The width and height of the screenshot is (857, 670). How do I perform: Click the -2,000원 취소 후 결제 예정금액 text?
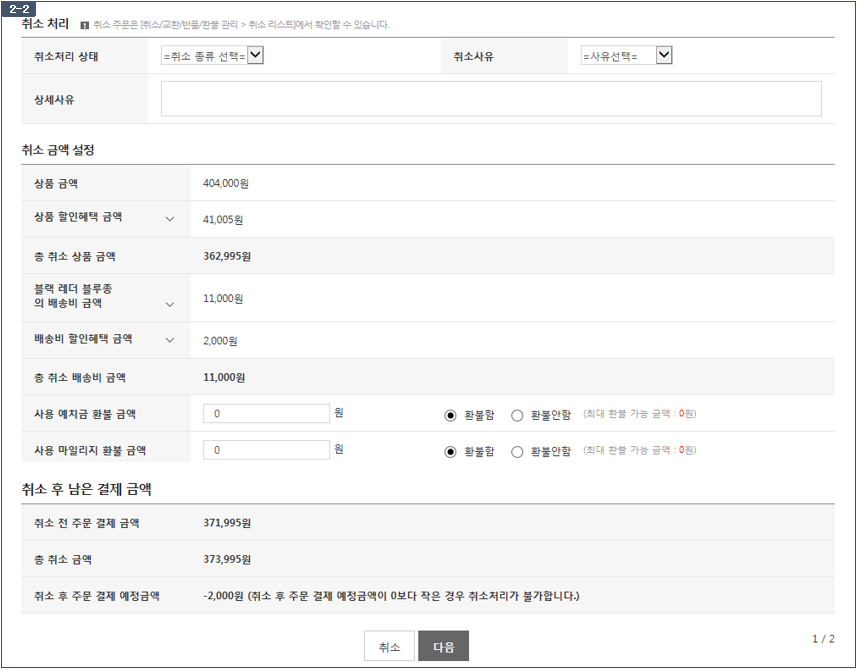pyautogui.click(x=391, y=596)
